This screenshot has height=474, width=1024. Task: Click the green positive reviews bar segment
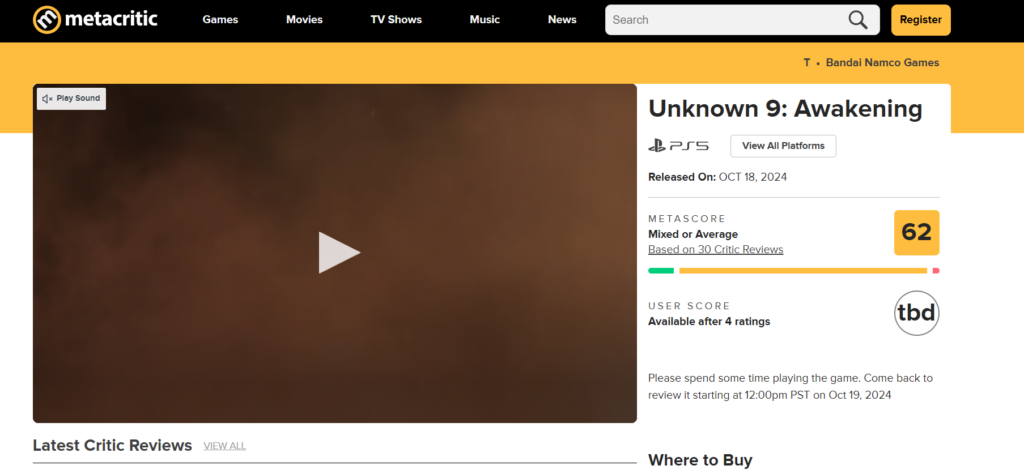click(661, 270)
